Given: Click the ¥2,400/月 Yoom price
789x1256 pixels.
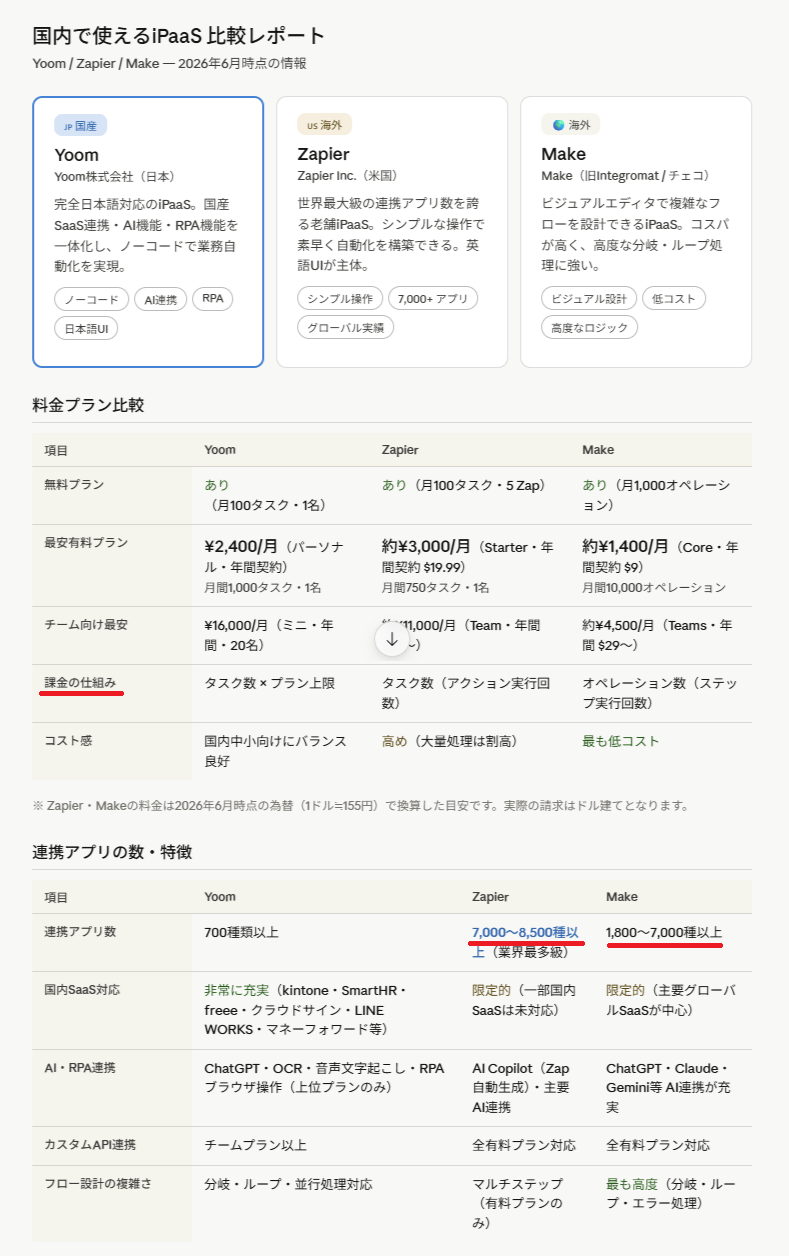Looking at the screenshot, I should (x=242, y=547).
